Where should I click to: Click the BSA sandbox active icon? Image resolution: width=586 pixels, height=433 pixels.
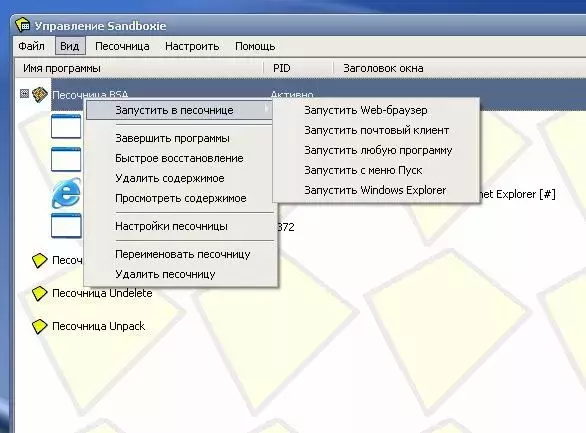coord(40,94)
